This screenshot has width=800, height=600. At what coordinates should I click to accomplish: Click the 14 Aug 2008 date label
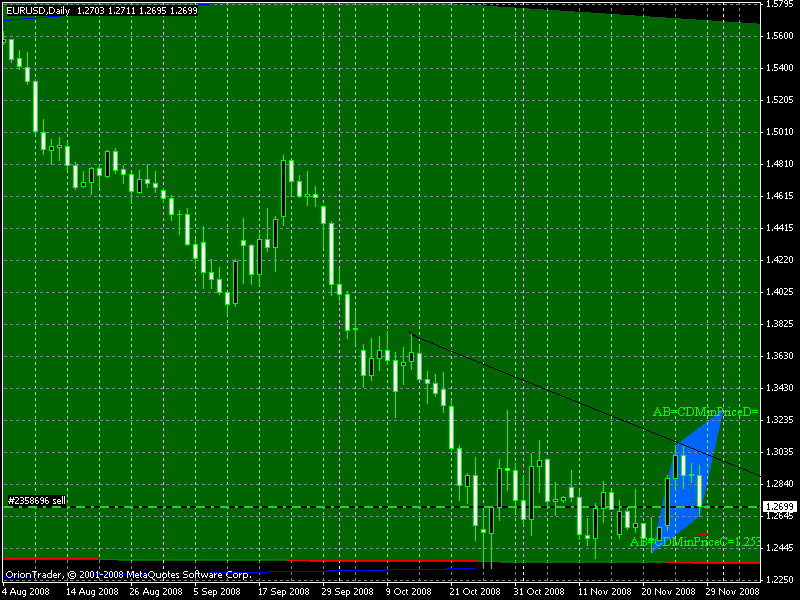pos(92,592)
